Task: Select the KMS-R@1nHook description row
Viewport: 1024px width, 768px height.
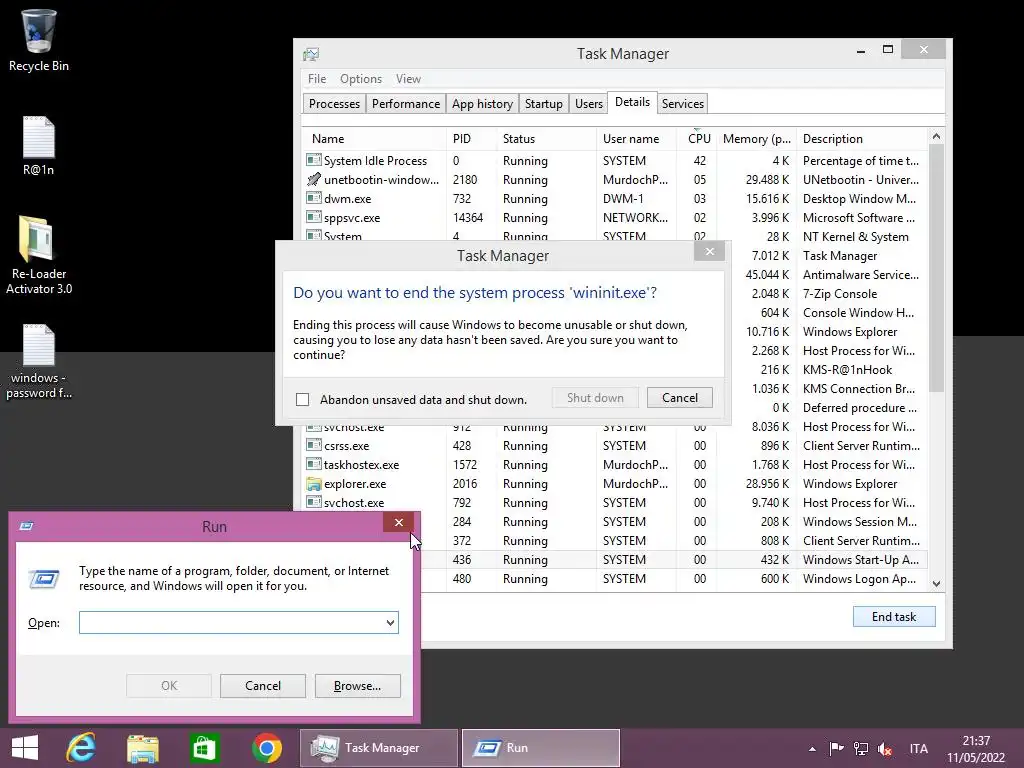Action: click(x=847, y=370)
